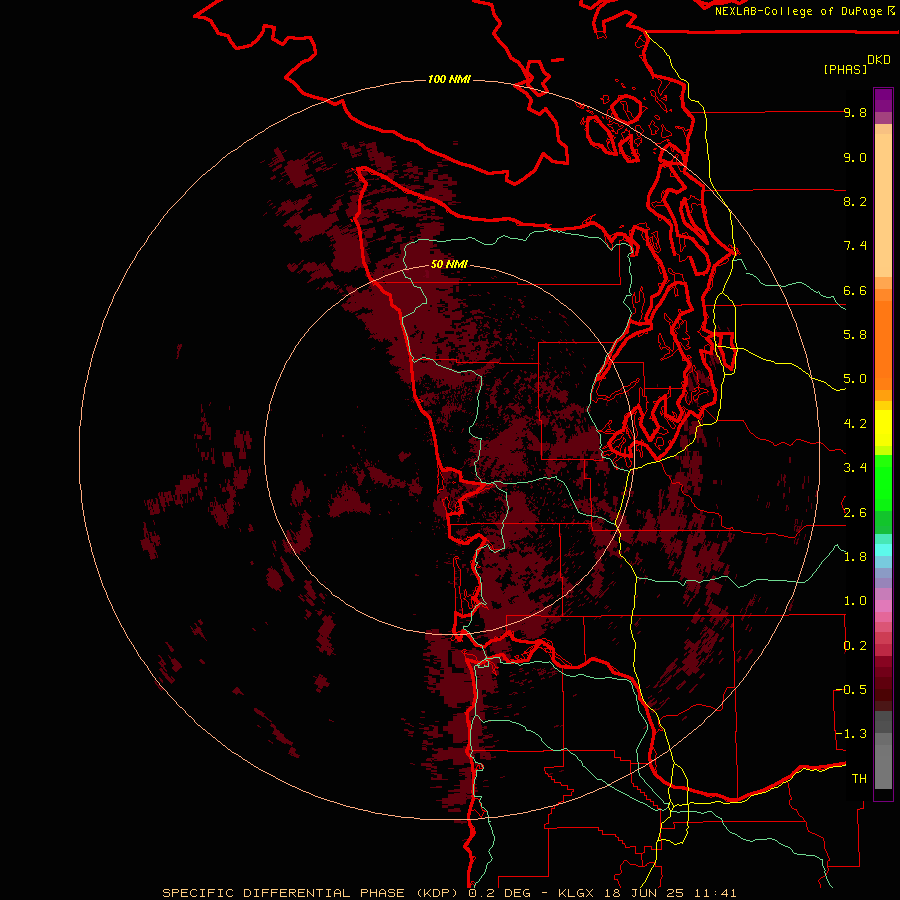The height and width of the screenshot is (900, 900).
Task: Click the -0.5 scale value
Action: pyautogui.click(x=851, y=690)
